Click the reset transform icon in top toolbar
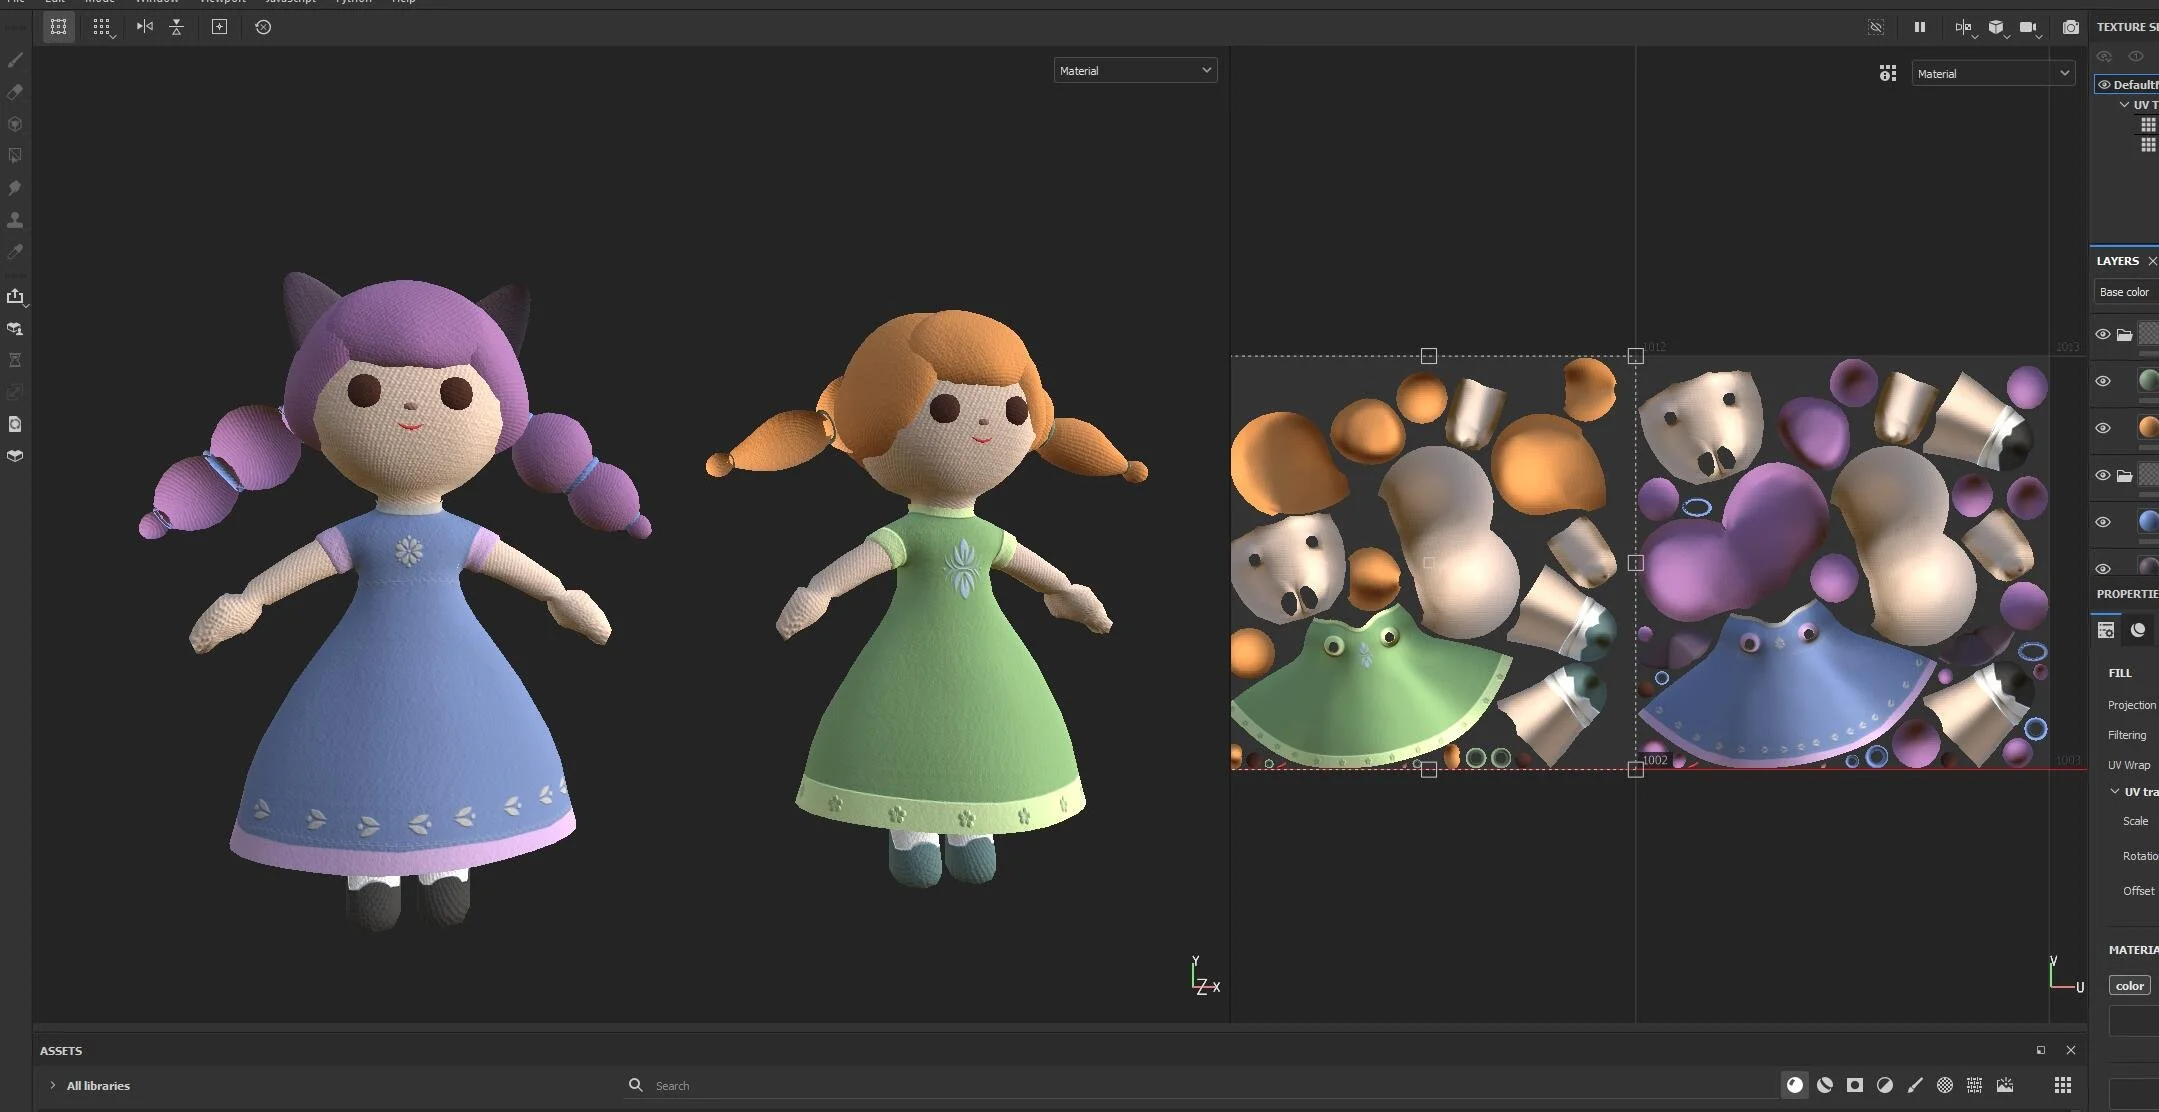Viewport: 2159px width, 1112px height. pyautogui.click(x=263, y=27)
